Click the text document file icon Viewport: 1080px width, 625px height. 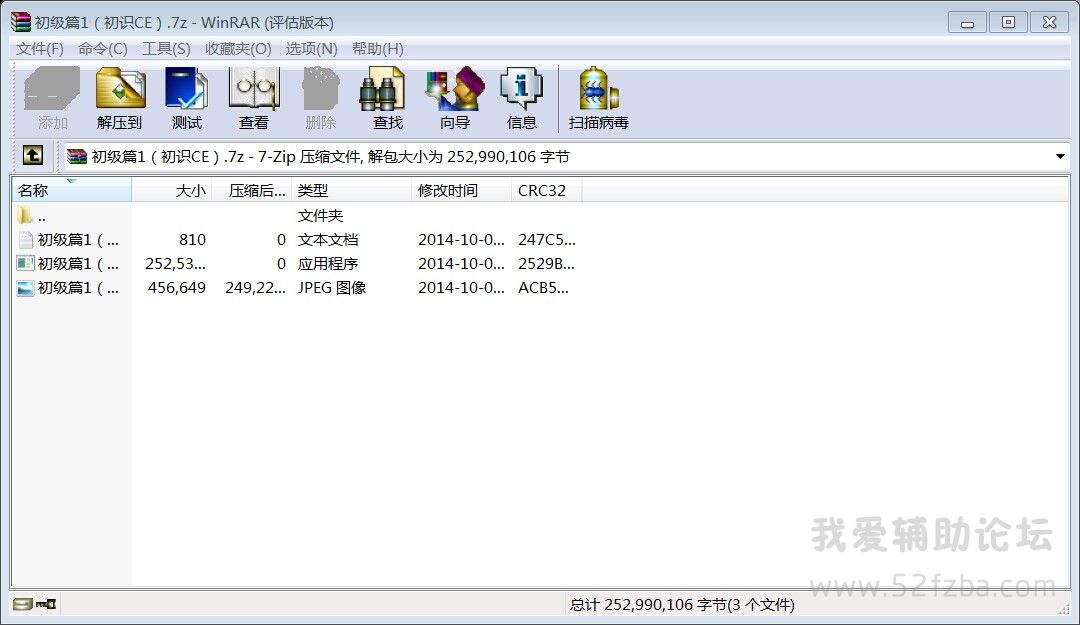(x=25, y=240)
